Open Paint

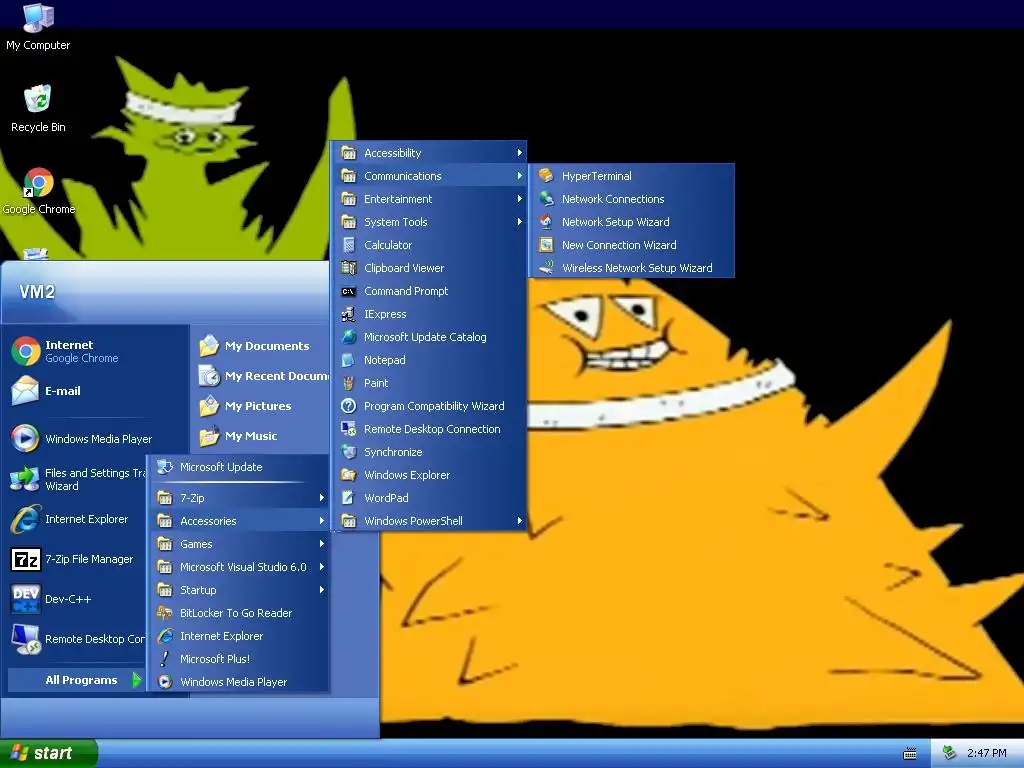coord(430,383)
